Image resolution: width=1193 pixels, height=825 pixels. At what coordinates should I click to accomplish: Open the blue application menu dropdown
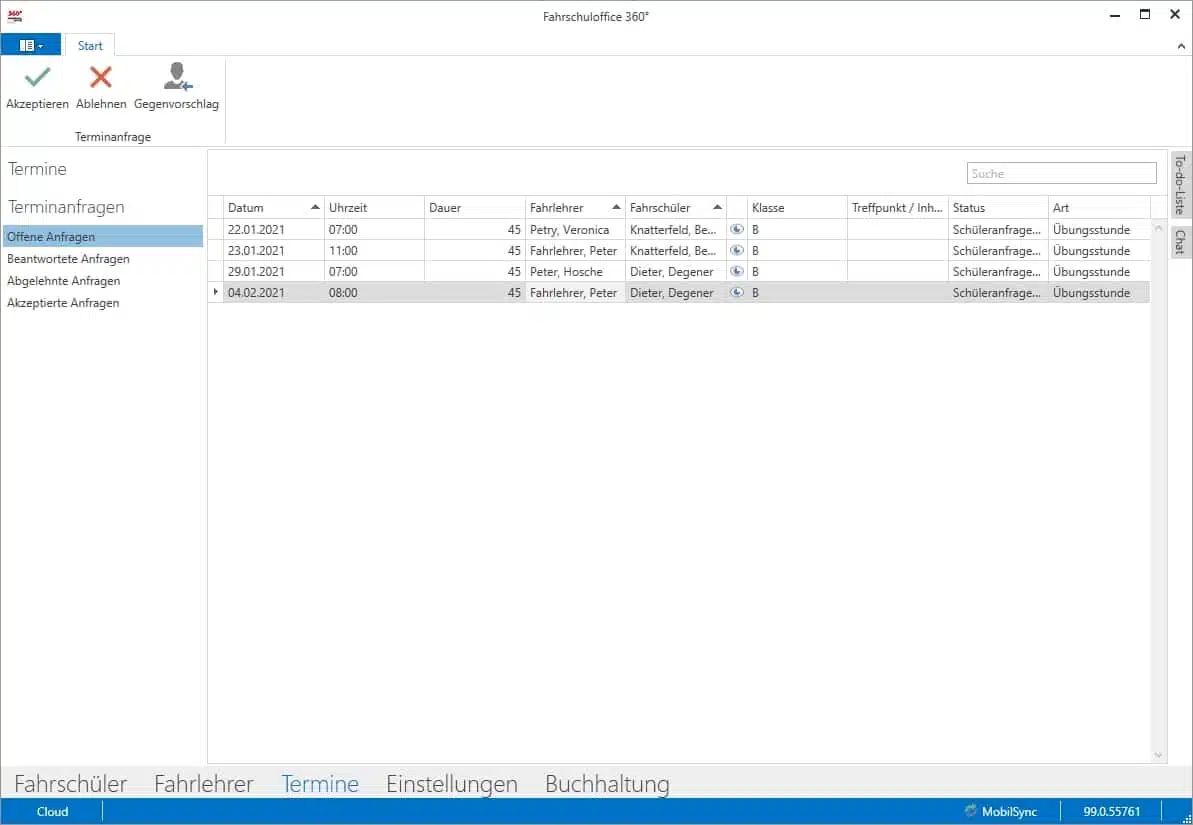[31, 45]
